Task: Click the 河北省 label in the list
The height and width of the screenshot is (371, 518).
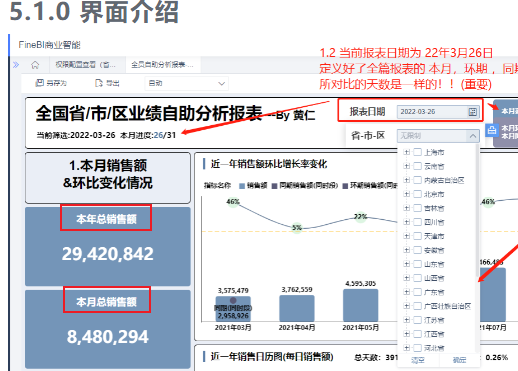Action: tap(434, 348)
